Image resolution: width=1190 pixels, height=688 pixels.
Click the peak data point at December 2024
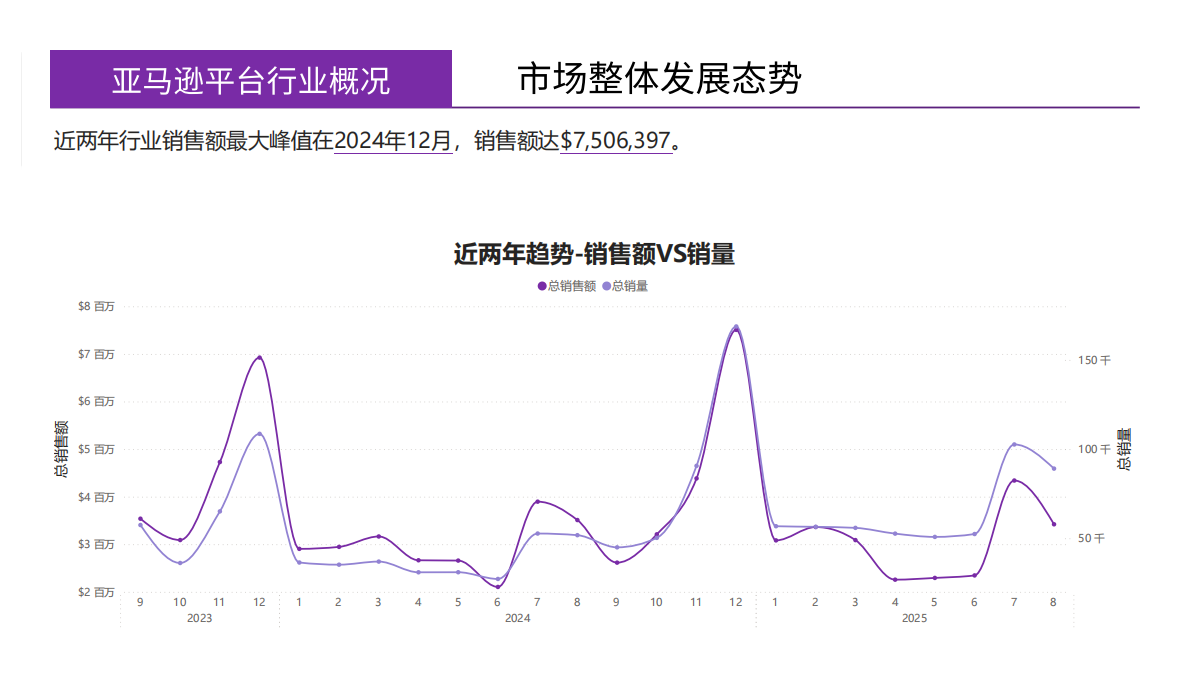click(735, 328)
